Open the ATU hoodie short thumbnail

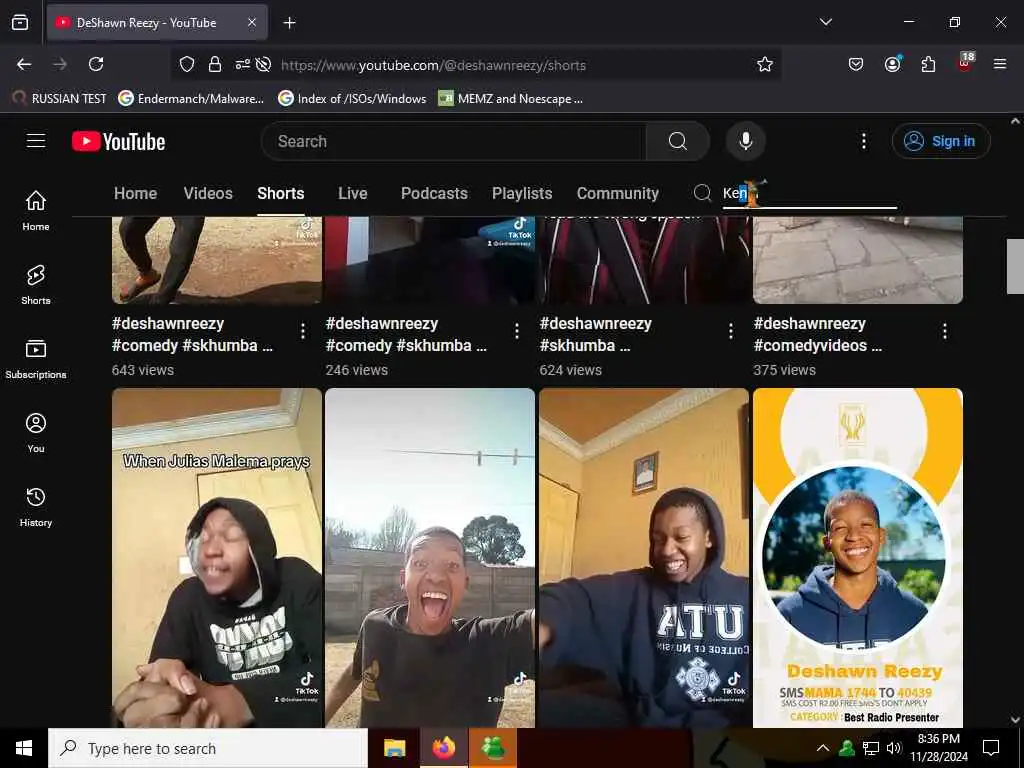(x=644, y=558)
